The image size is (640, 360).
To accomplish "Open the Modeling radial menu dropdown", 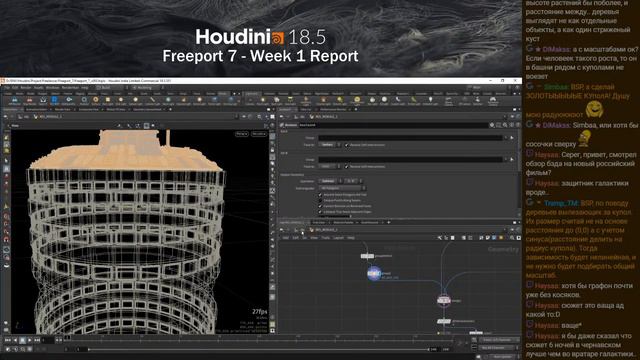I will [147, 88].
